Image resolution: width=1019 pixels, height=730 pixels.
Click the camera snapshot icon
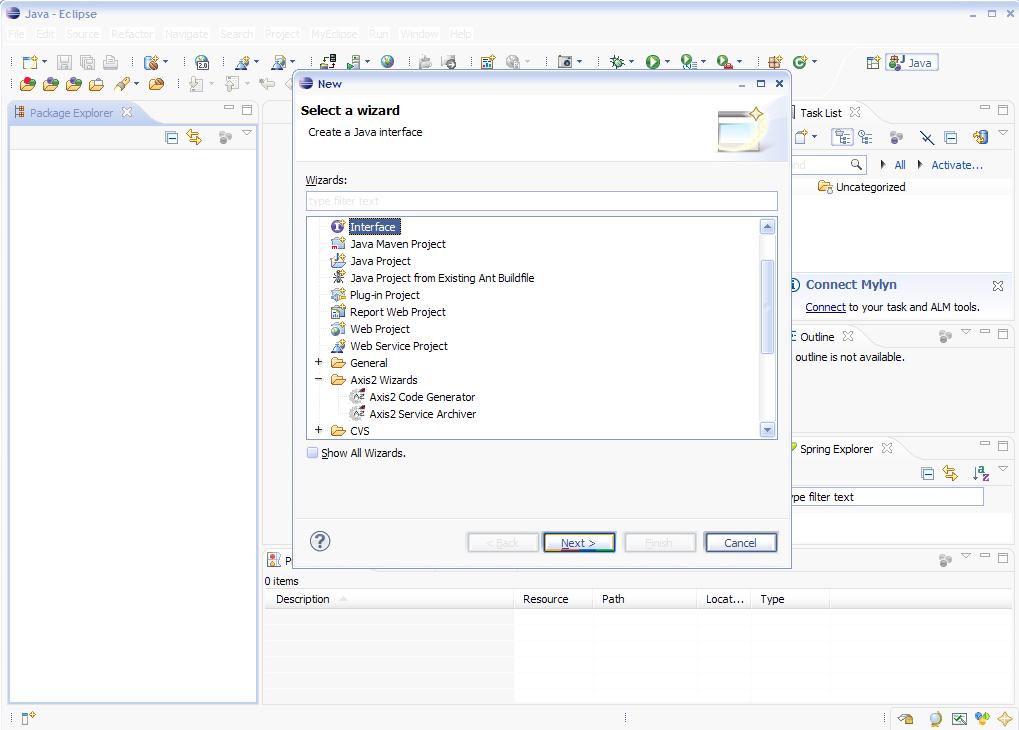[565, 62]
